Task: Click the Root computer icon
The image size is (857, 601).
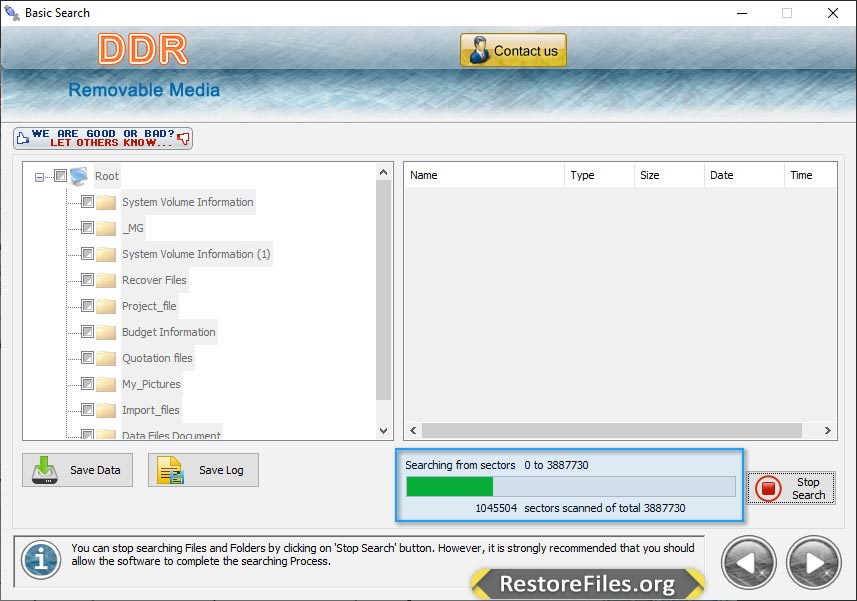Action: coord(79,176)
